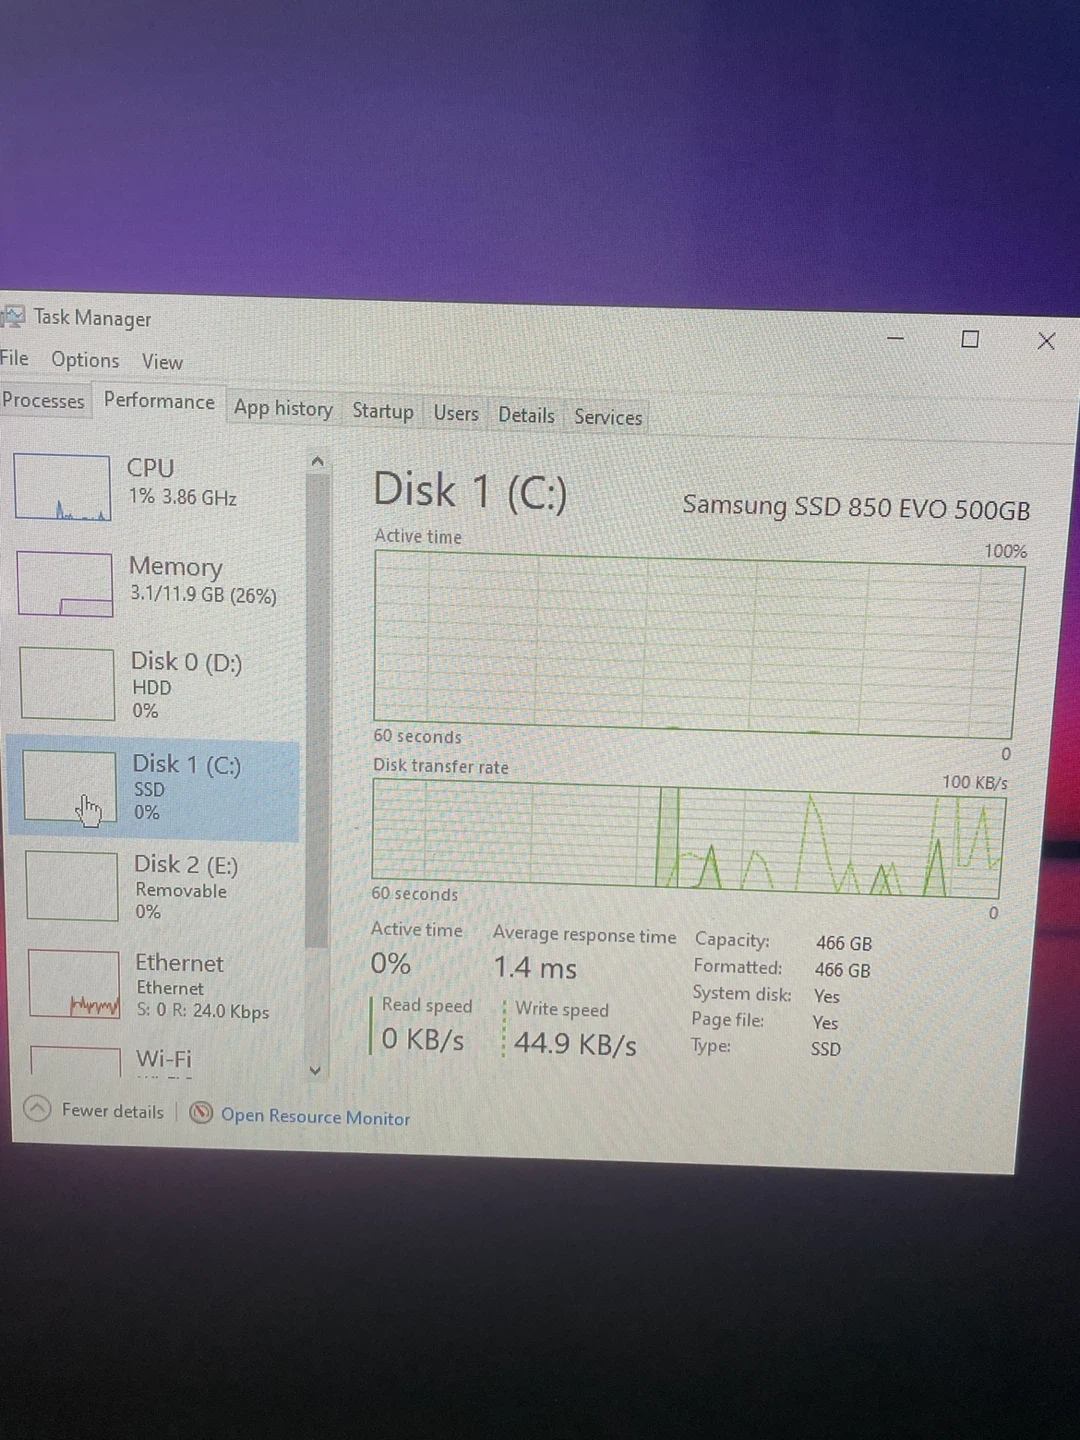Open the Options menu

tap(85, 360)
